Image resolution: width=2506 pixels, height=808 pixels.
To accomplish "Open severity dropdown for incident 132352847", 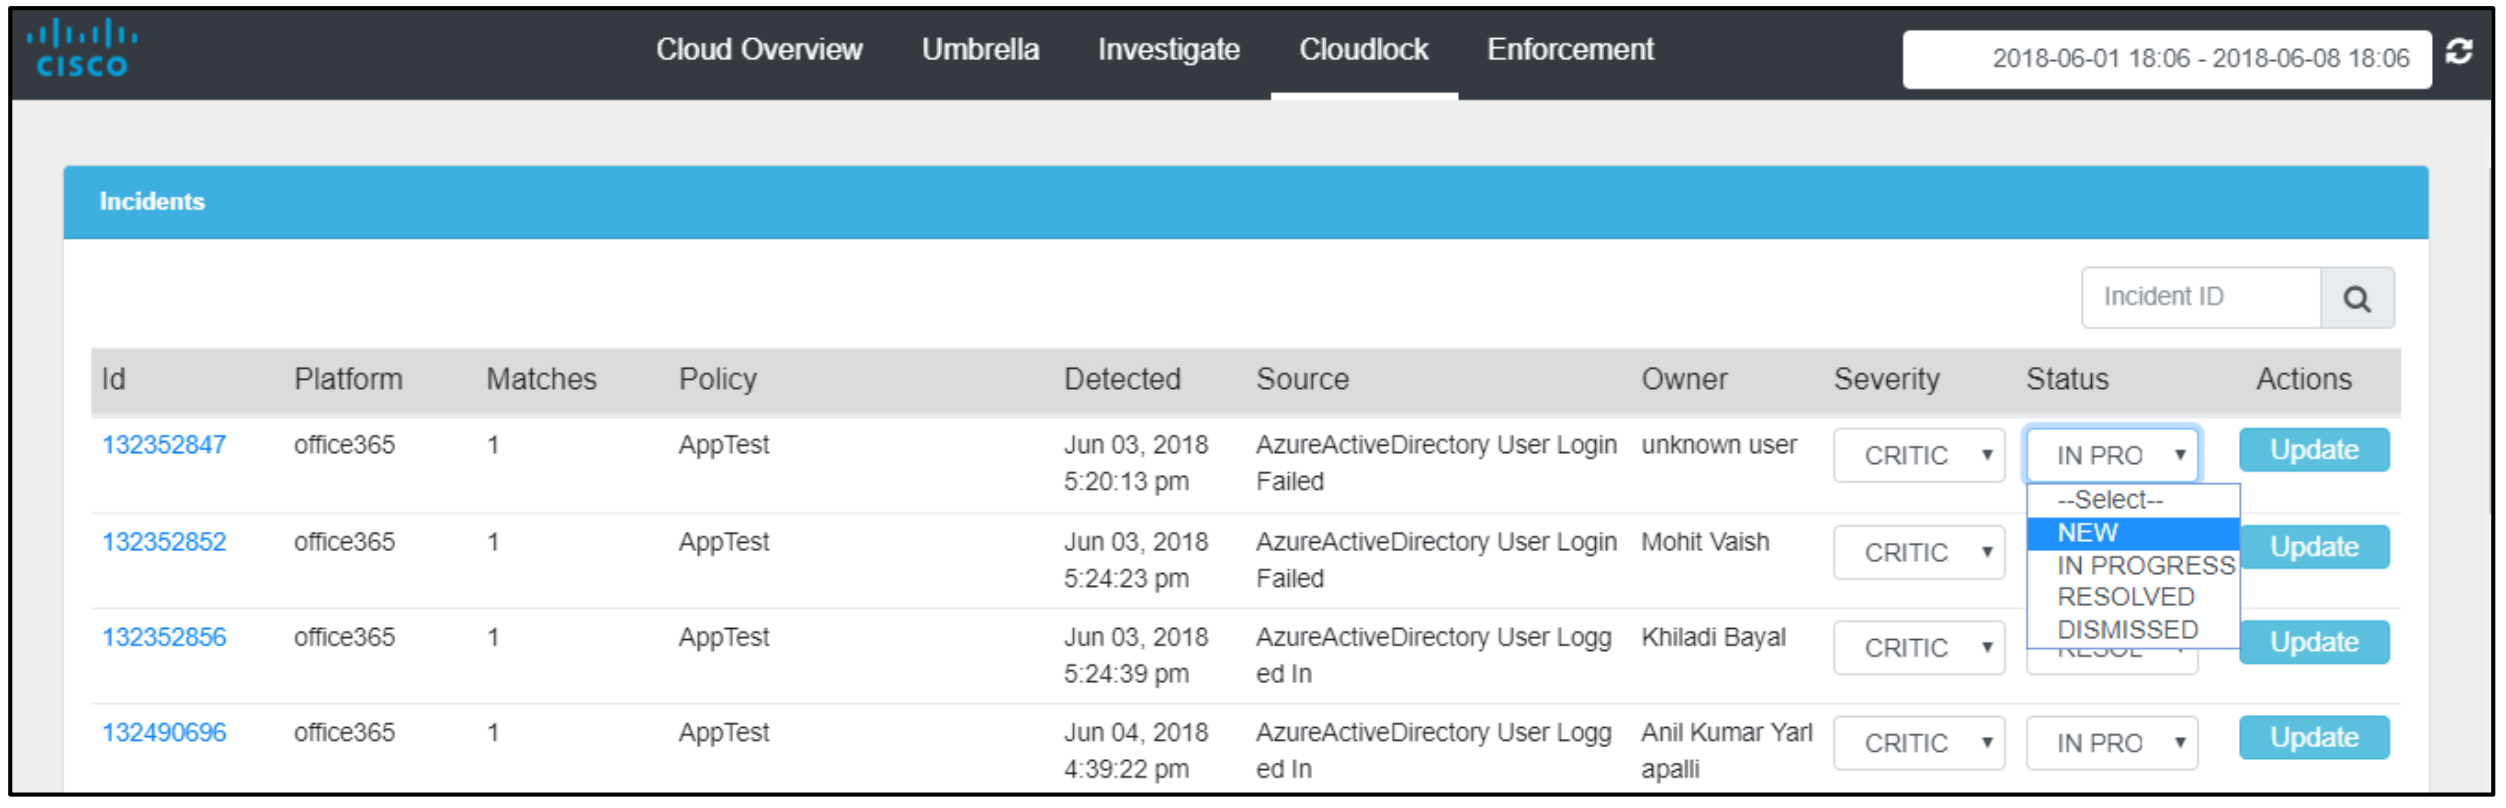I will point(1919,455).
